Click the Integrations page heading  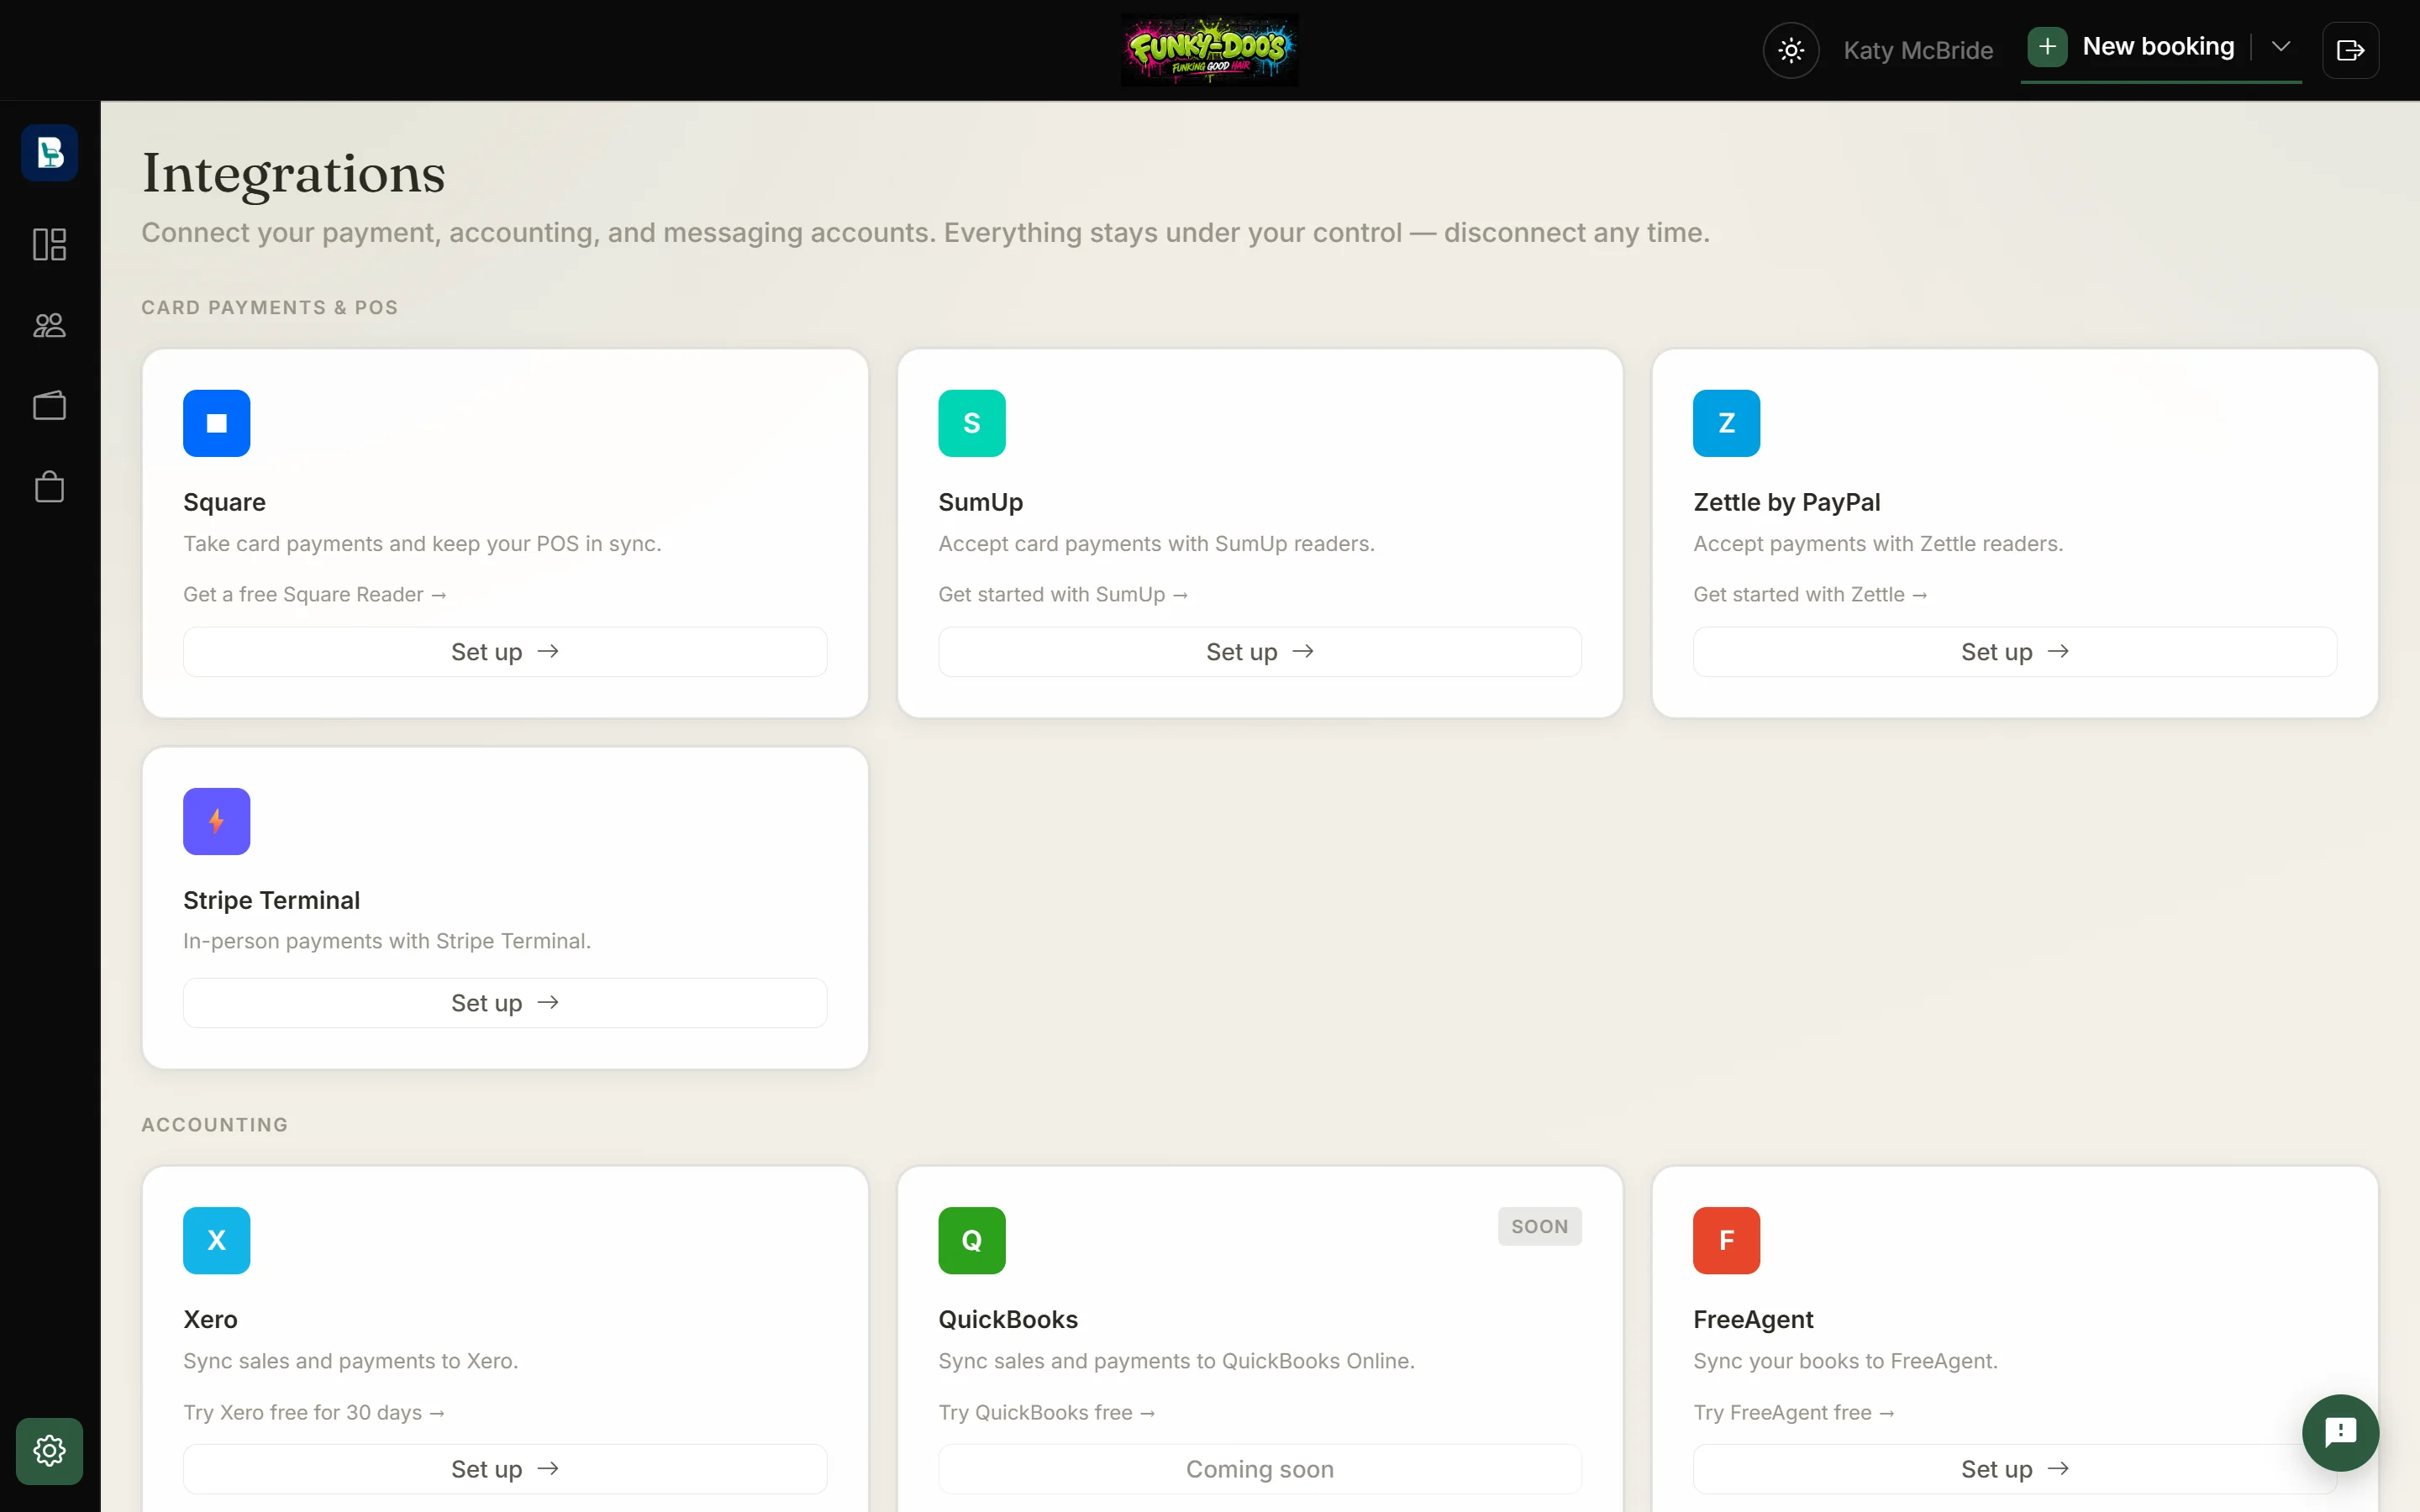(x=293, y=174)
